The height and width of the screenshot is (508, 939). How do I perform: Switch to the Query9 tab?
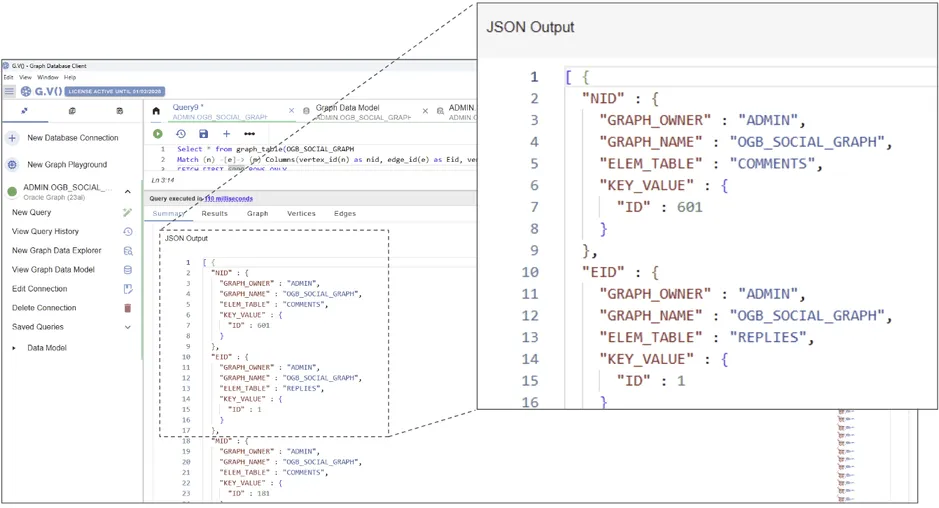(x=220, y=111)
